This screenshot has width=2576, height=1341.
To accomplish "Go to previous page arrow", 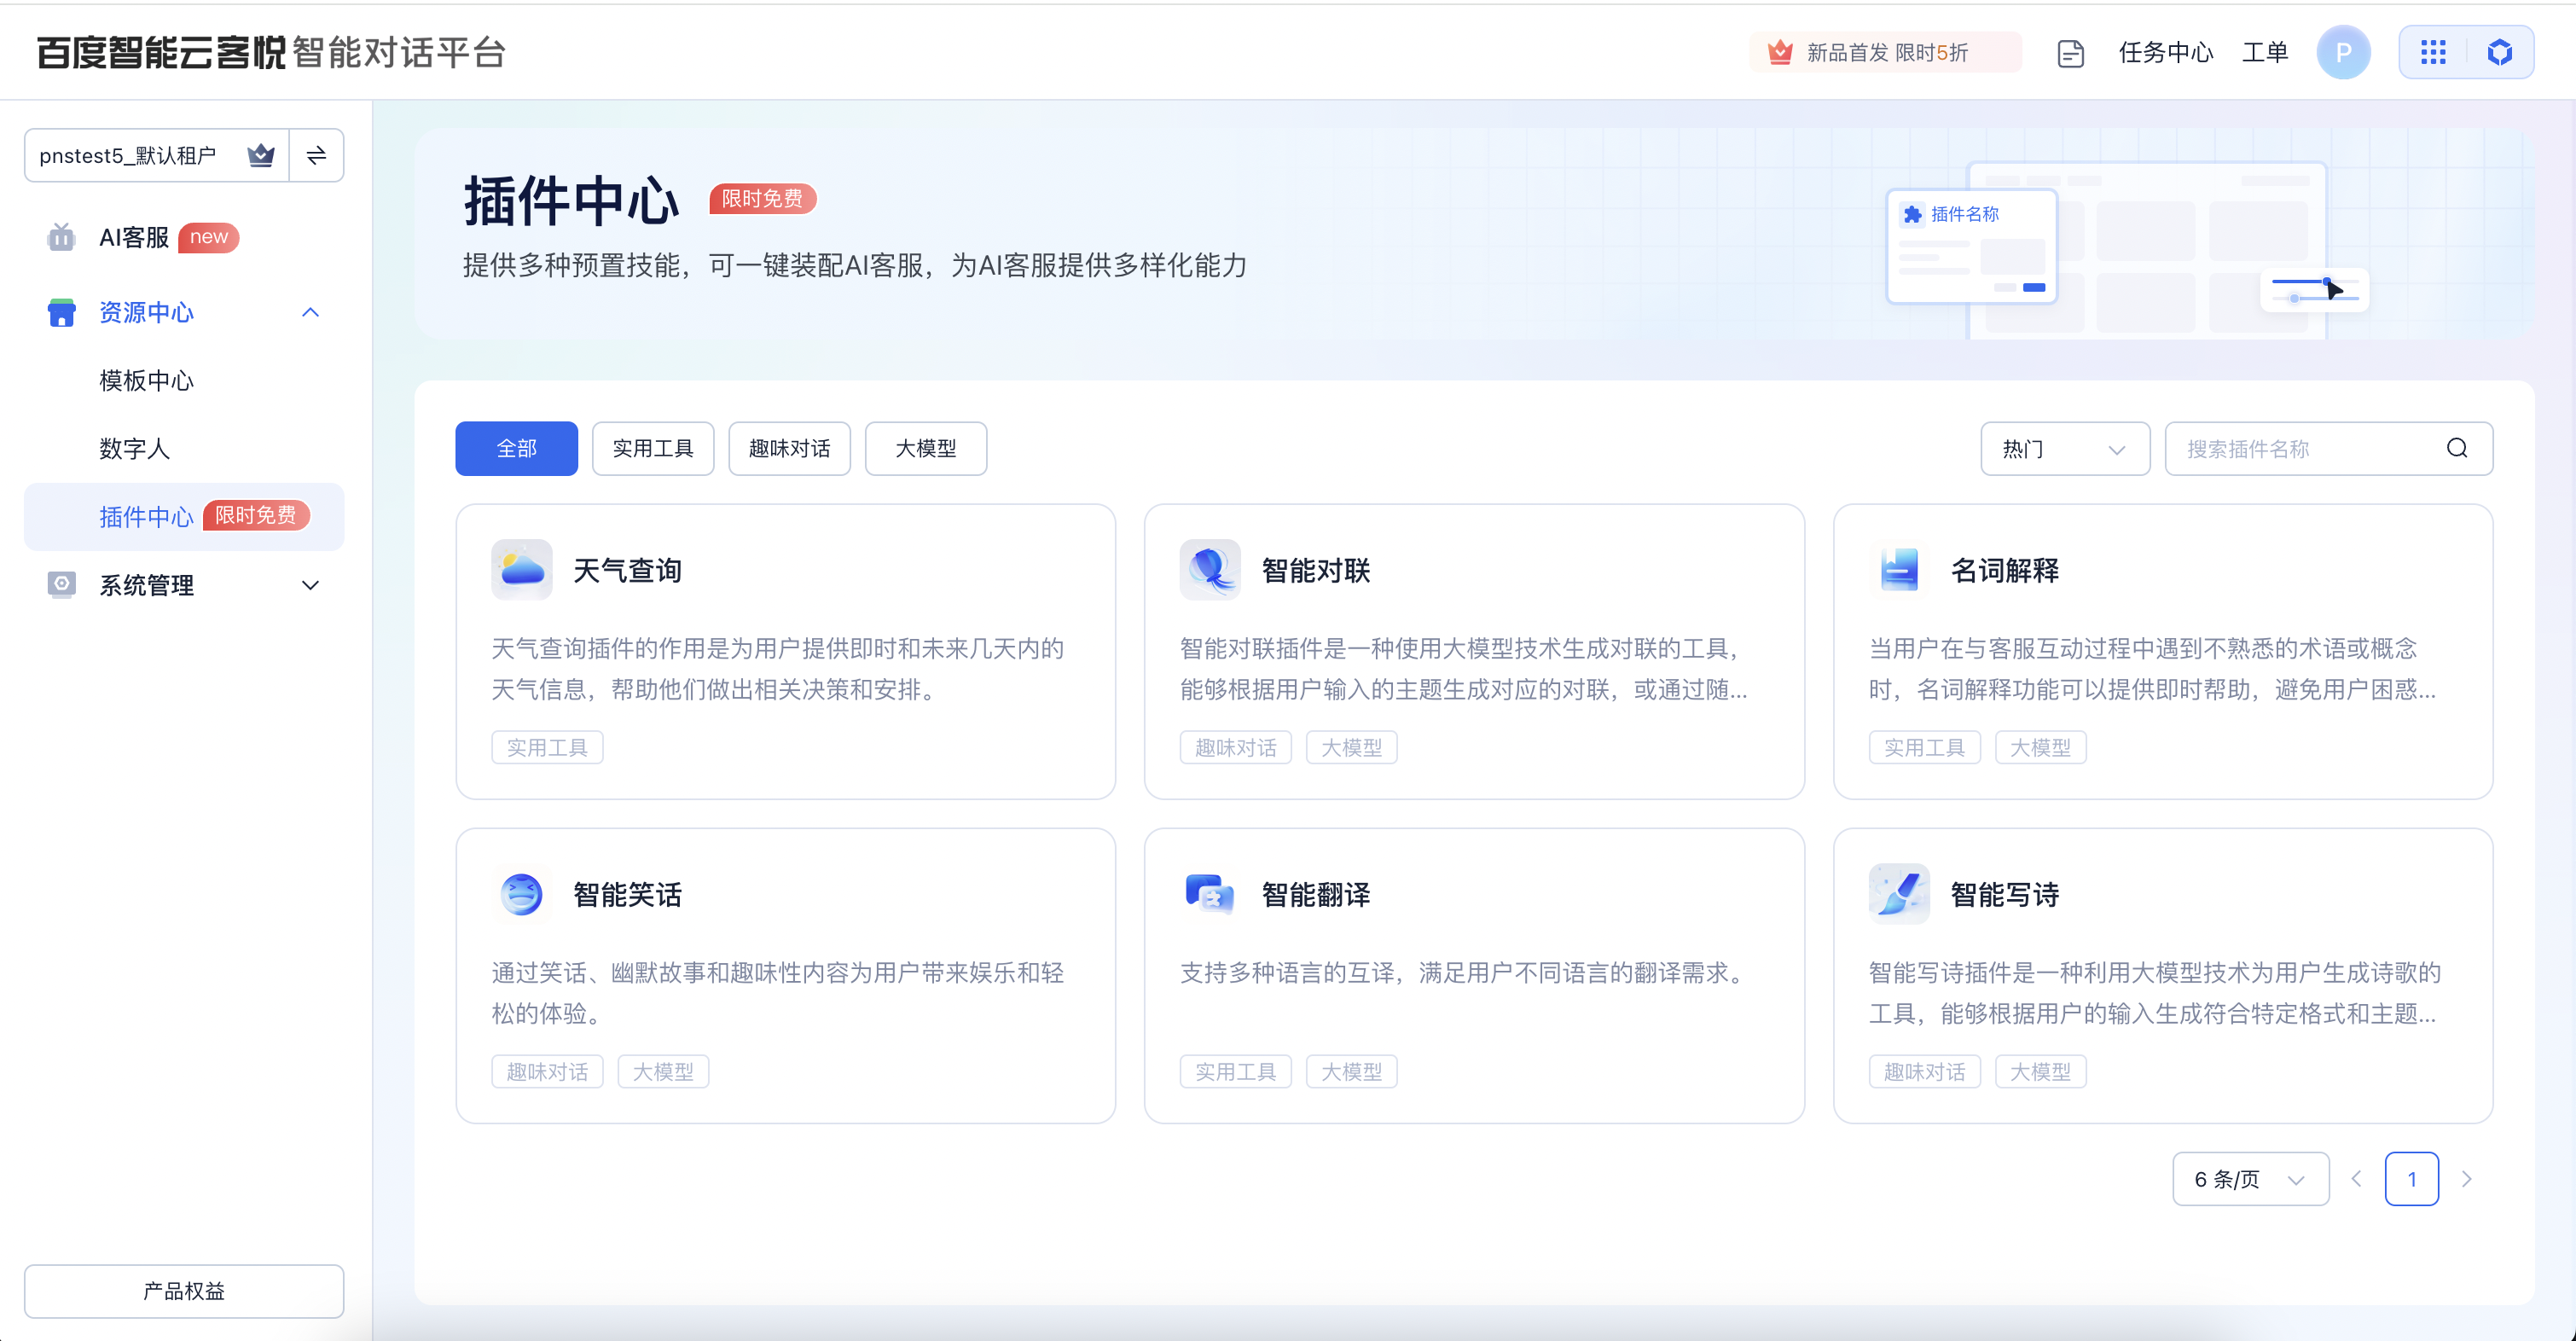I will pyautogui.click(x=2357, y=1179).
